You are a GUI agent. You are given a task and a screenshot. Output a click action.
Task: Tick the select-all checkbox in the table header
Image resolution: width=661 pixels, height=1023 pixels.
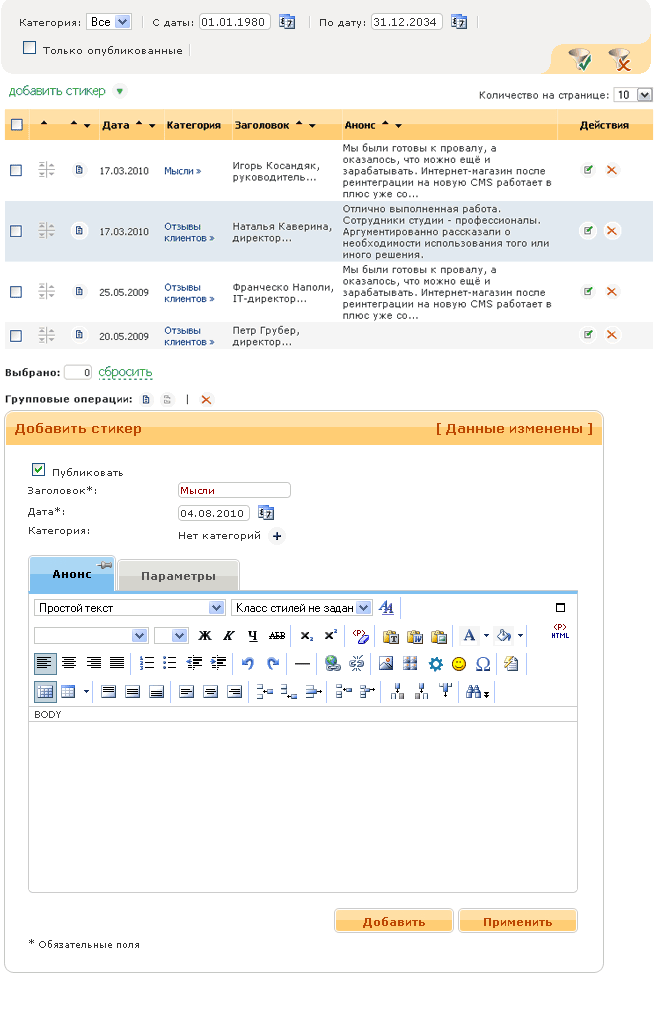(16, 125)
